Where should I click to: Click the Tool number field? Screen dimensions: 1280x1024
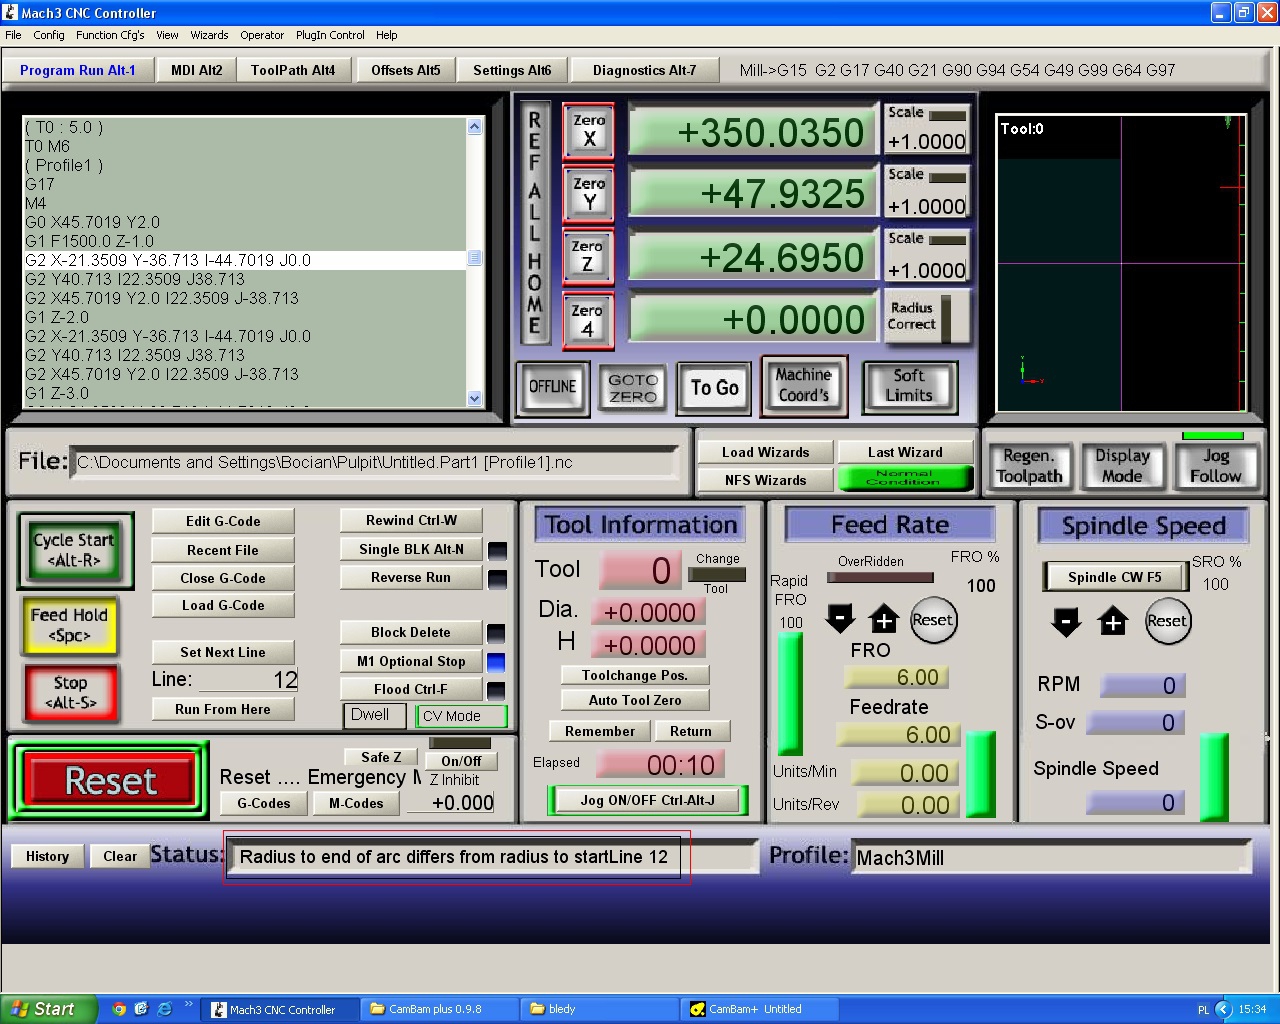640,570
